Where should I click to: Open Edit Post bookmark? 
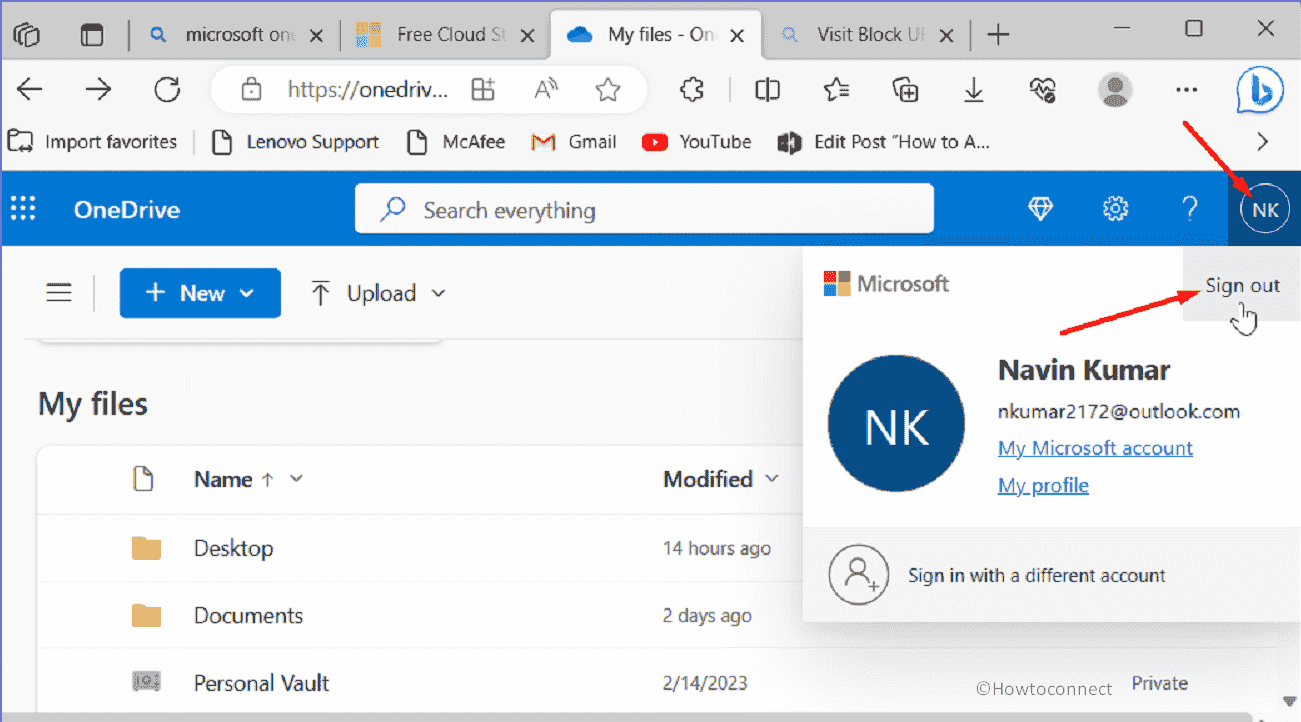pyautogui.click(x=884, y=142)
